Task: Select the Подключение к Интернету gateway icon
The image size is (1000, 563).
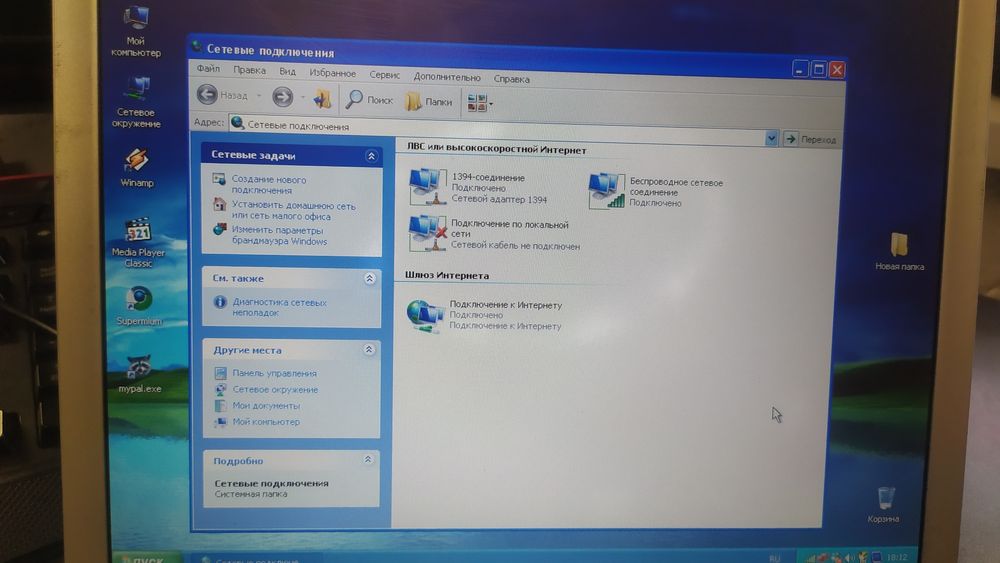Action: click(x=425, y=316)
